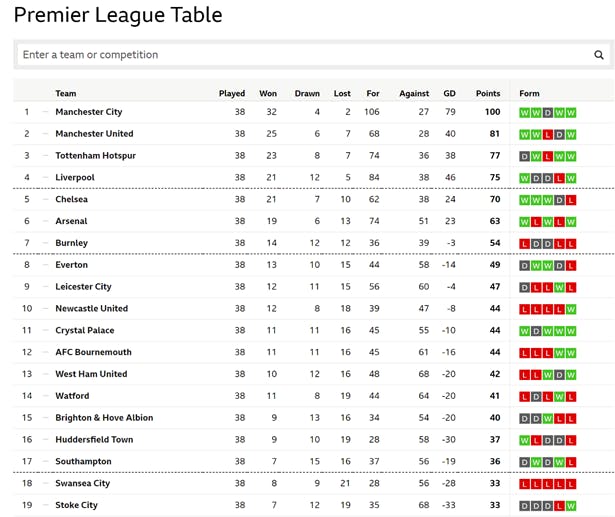
Task: Click Watford's first red L form icon
Action: (525, 396)
